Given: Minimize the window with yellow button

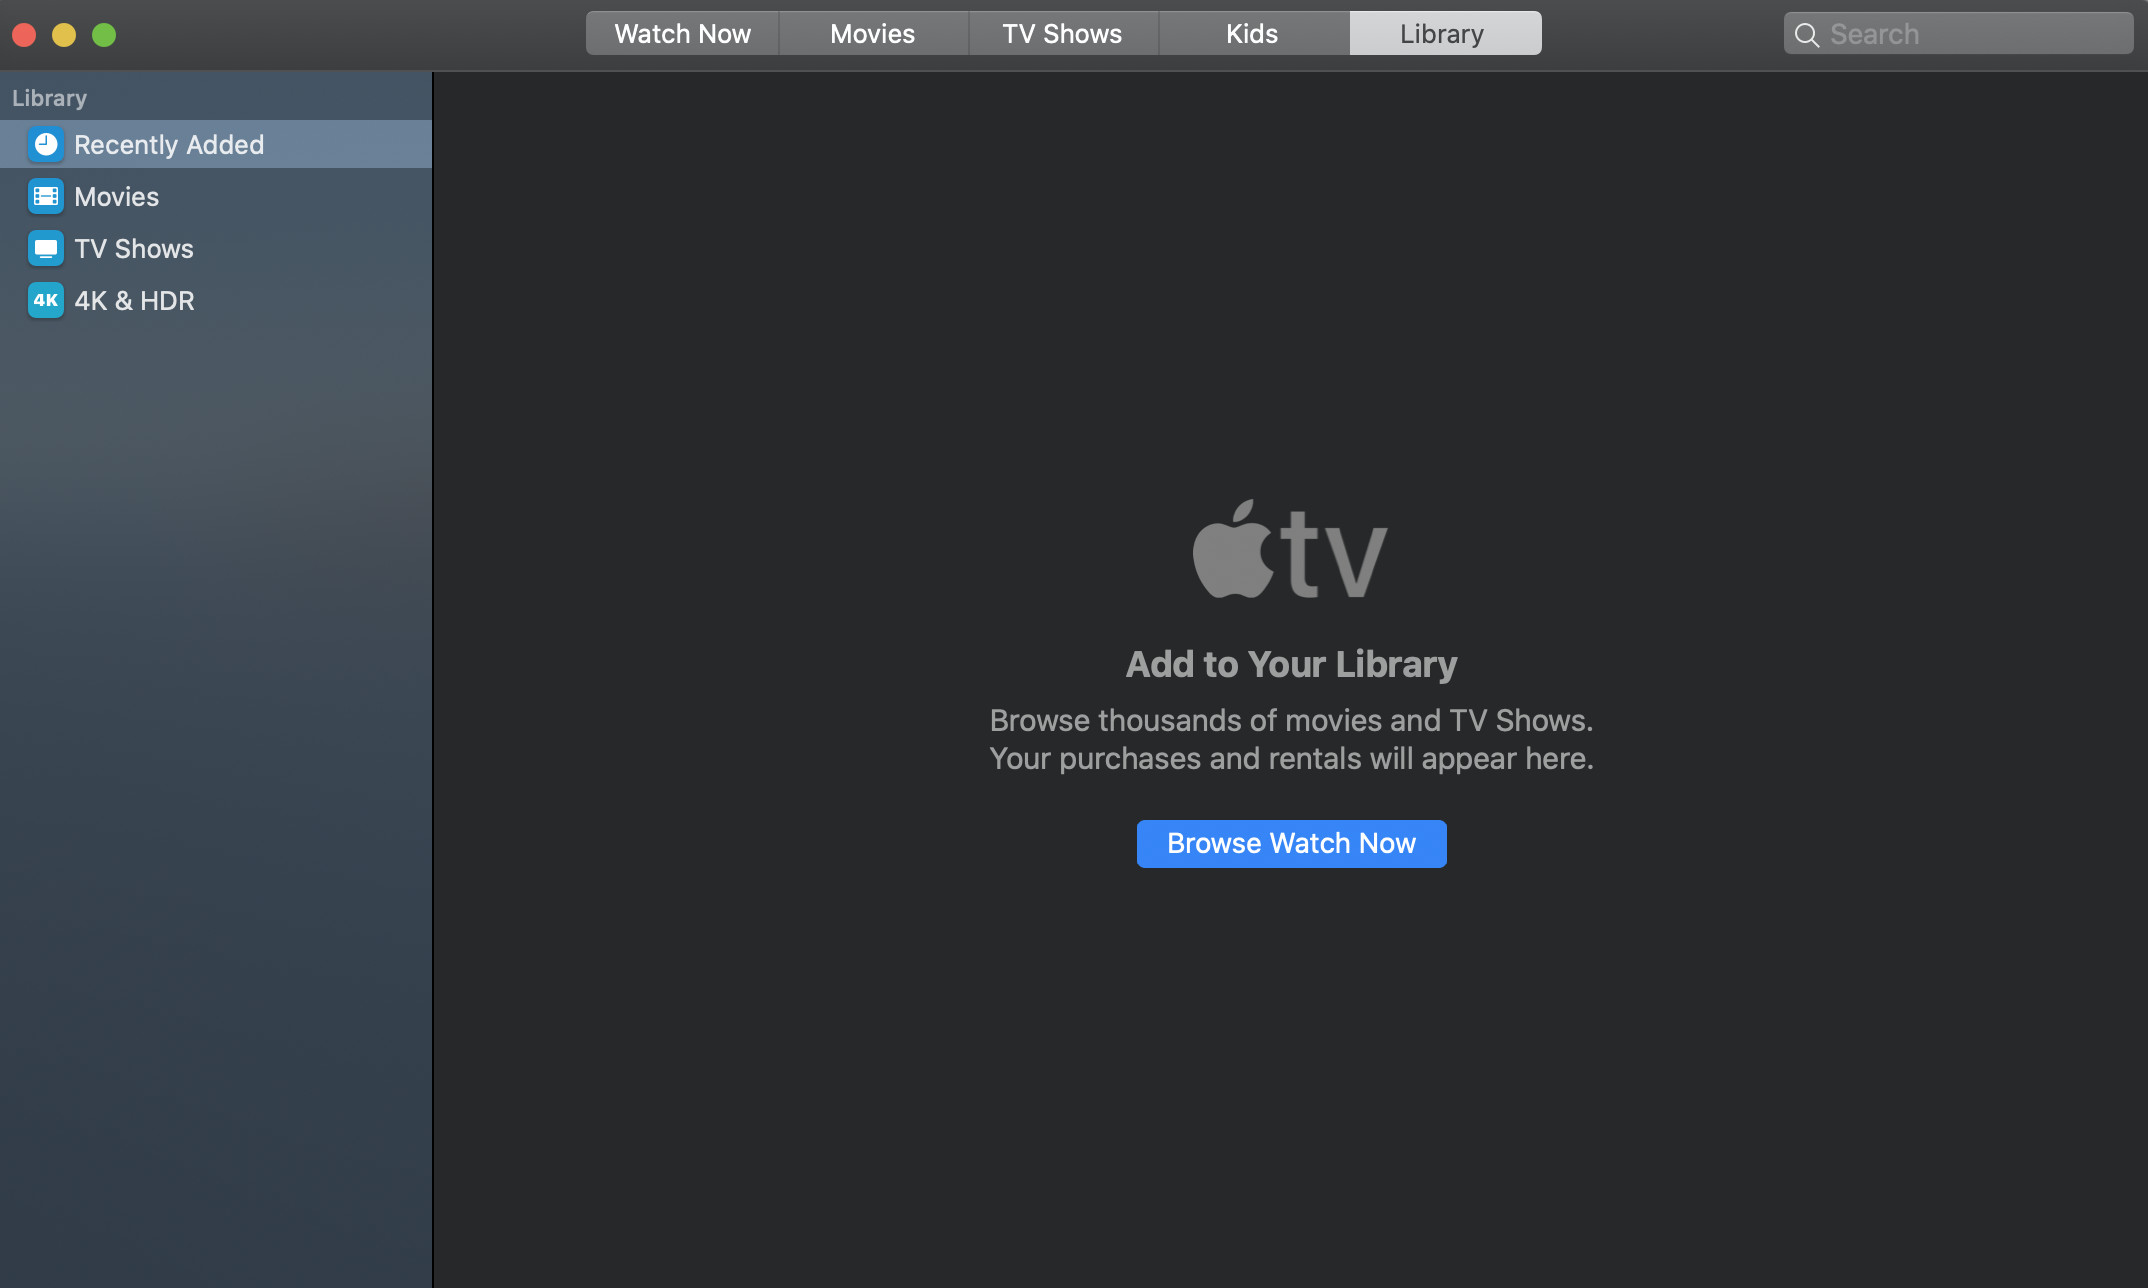Looking at the screenshot, I should (x=64, y=35).
